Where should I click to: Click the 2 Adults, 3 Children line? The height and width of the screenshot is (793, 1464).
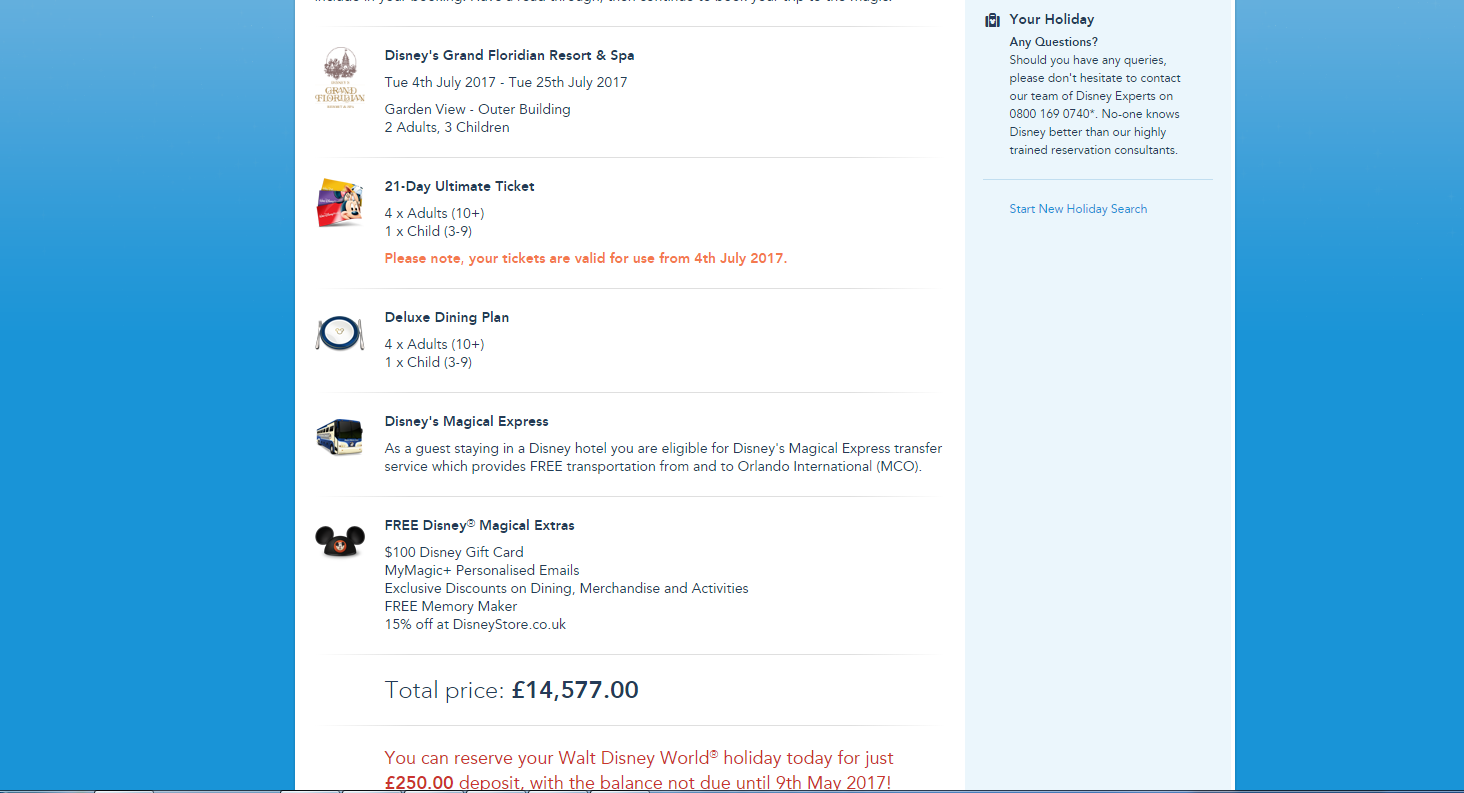pos(447,128)
